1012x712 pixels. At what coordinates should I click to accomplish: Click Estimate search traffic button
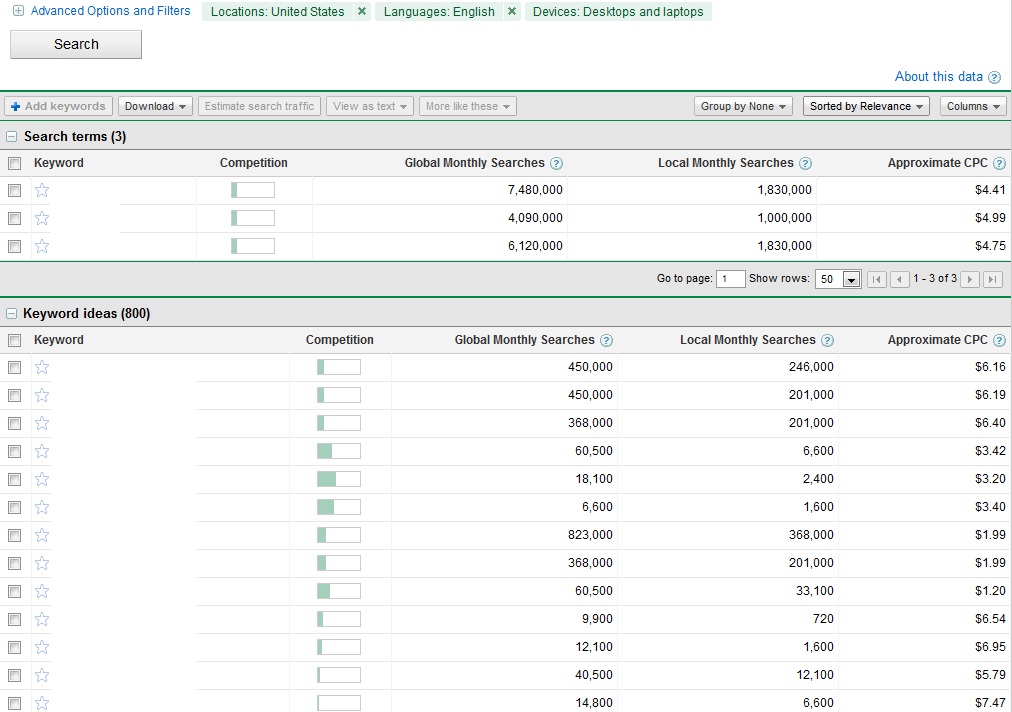(x=259, y=107)
